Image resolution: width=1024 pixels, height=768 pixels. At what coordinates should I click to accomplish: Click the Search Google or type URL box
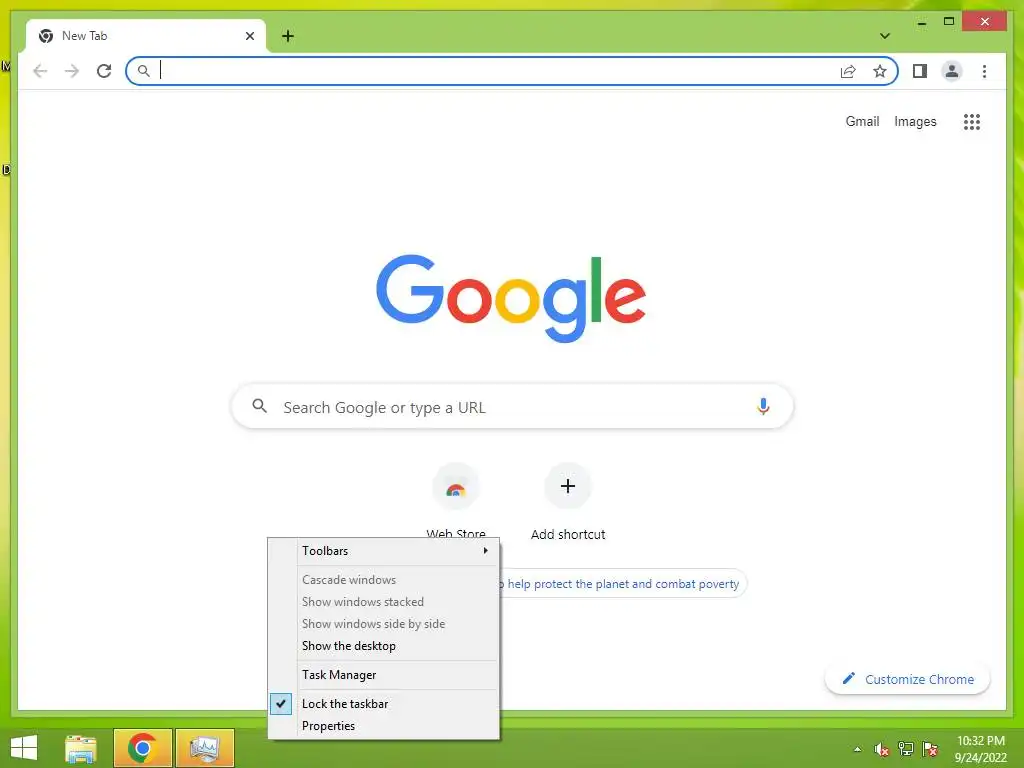coord(512,406)
